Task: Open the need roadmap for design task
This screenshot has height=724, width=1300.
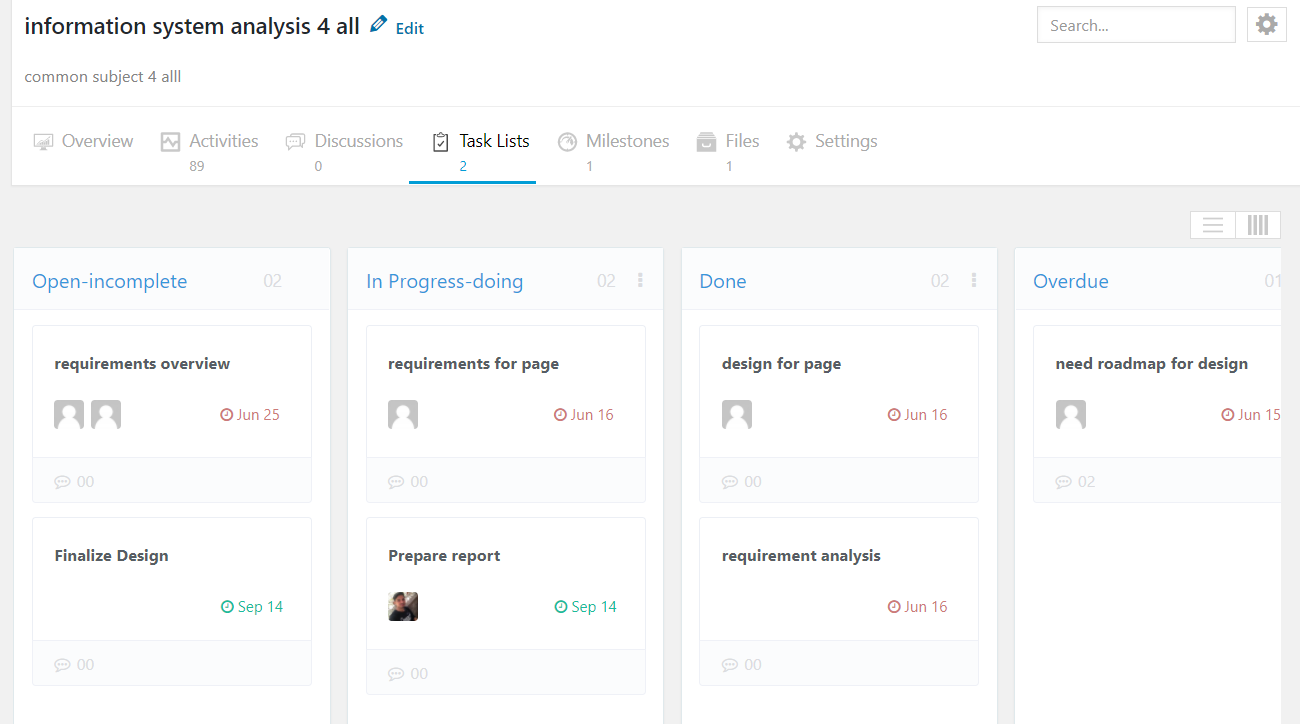Action: click(1152, 364)
